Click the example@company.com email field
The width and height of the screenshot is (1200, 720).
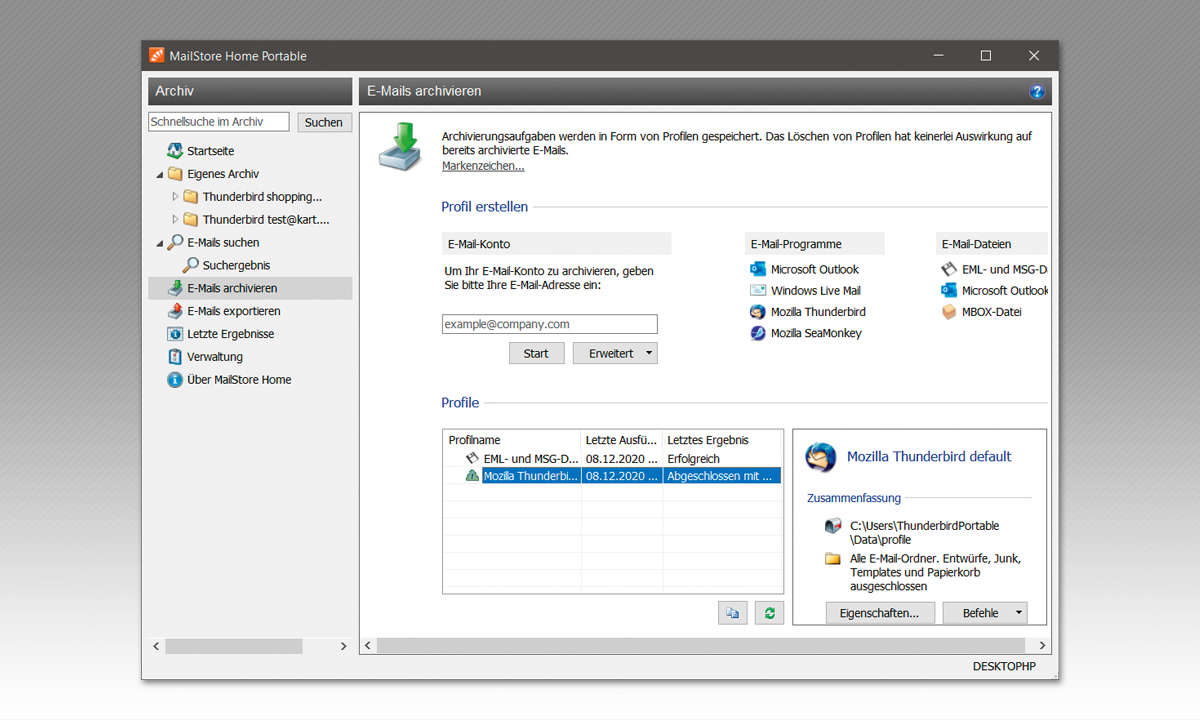pyautogui.click(x=550, y=324)
